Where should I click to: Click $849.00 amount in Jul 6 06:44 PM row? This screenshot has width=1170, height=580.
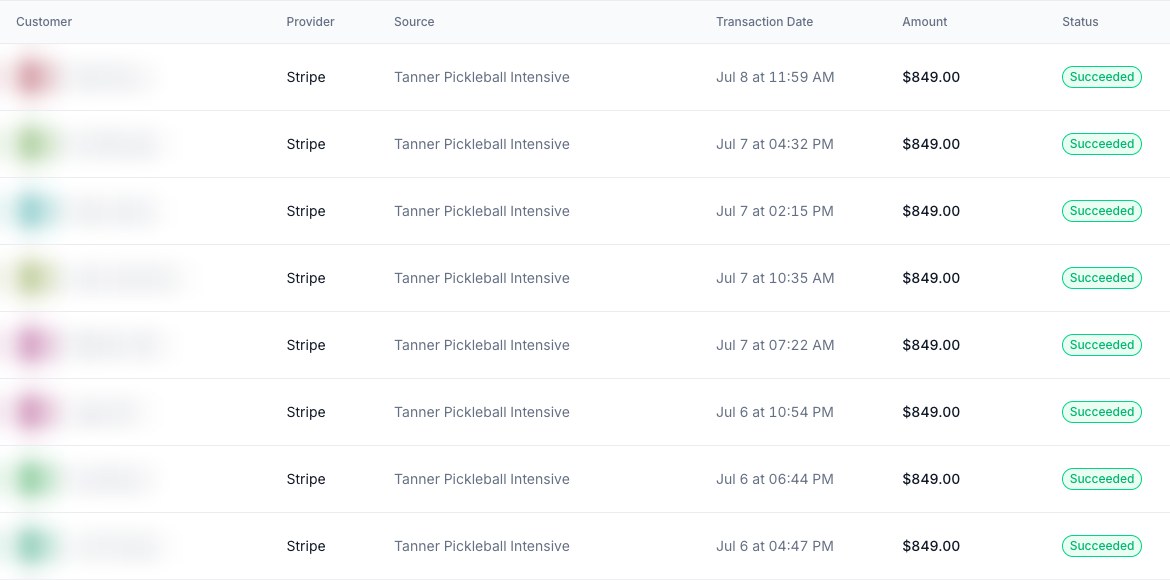tap(930, 479)
